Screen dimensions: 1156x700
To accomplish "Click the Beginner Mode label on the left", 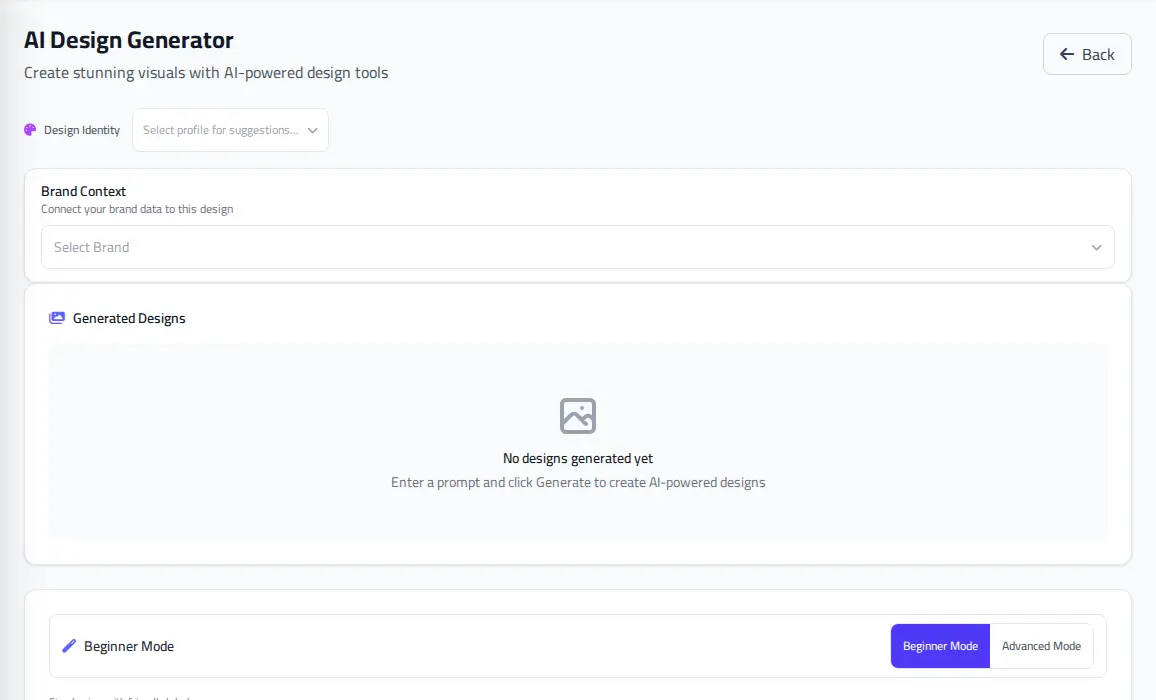I will pos(129,646).
